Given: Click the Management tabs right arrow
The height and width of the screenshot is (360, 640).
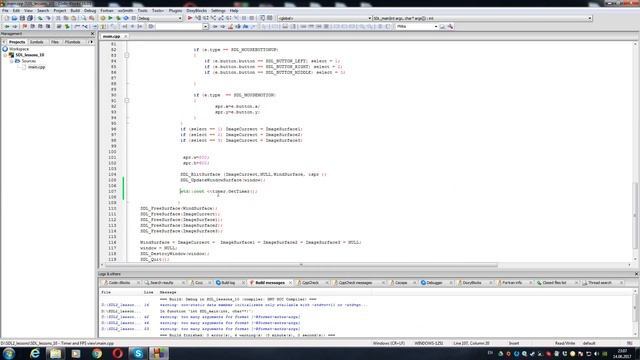Looking at the screenshot, I should (x=91, y=42).
